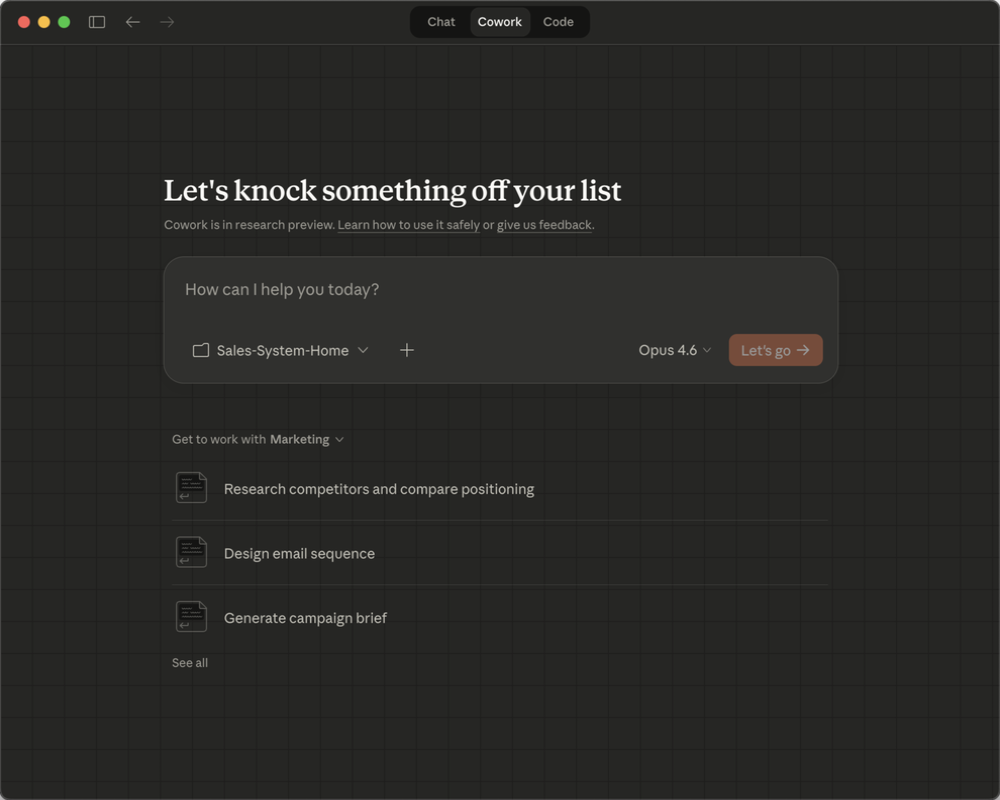Viewport: 1000px width, 800px height.
Task: Click the Research competitors task icon
Action: [x=191, y=488]
